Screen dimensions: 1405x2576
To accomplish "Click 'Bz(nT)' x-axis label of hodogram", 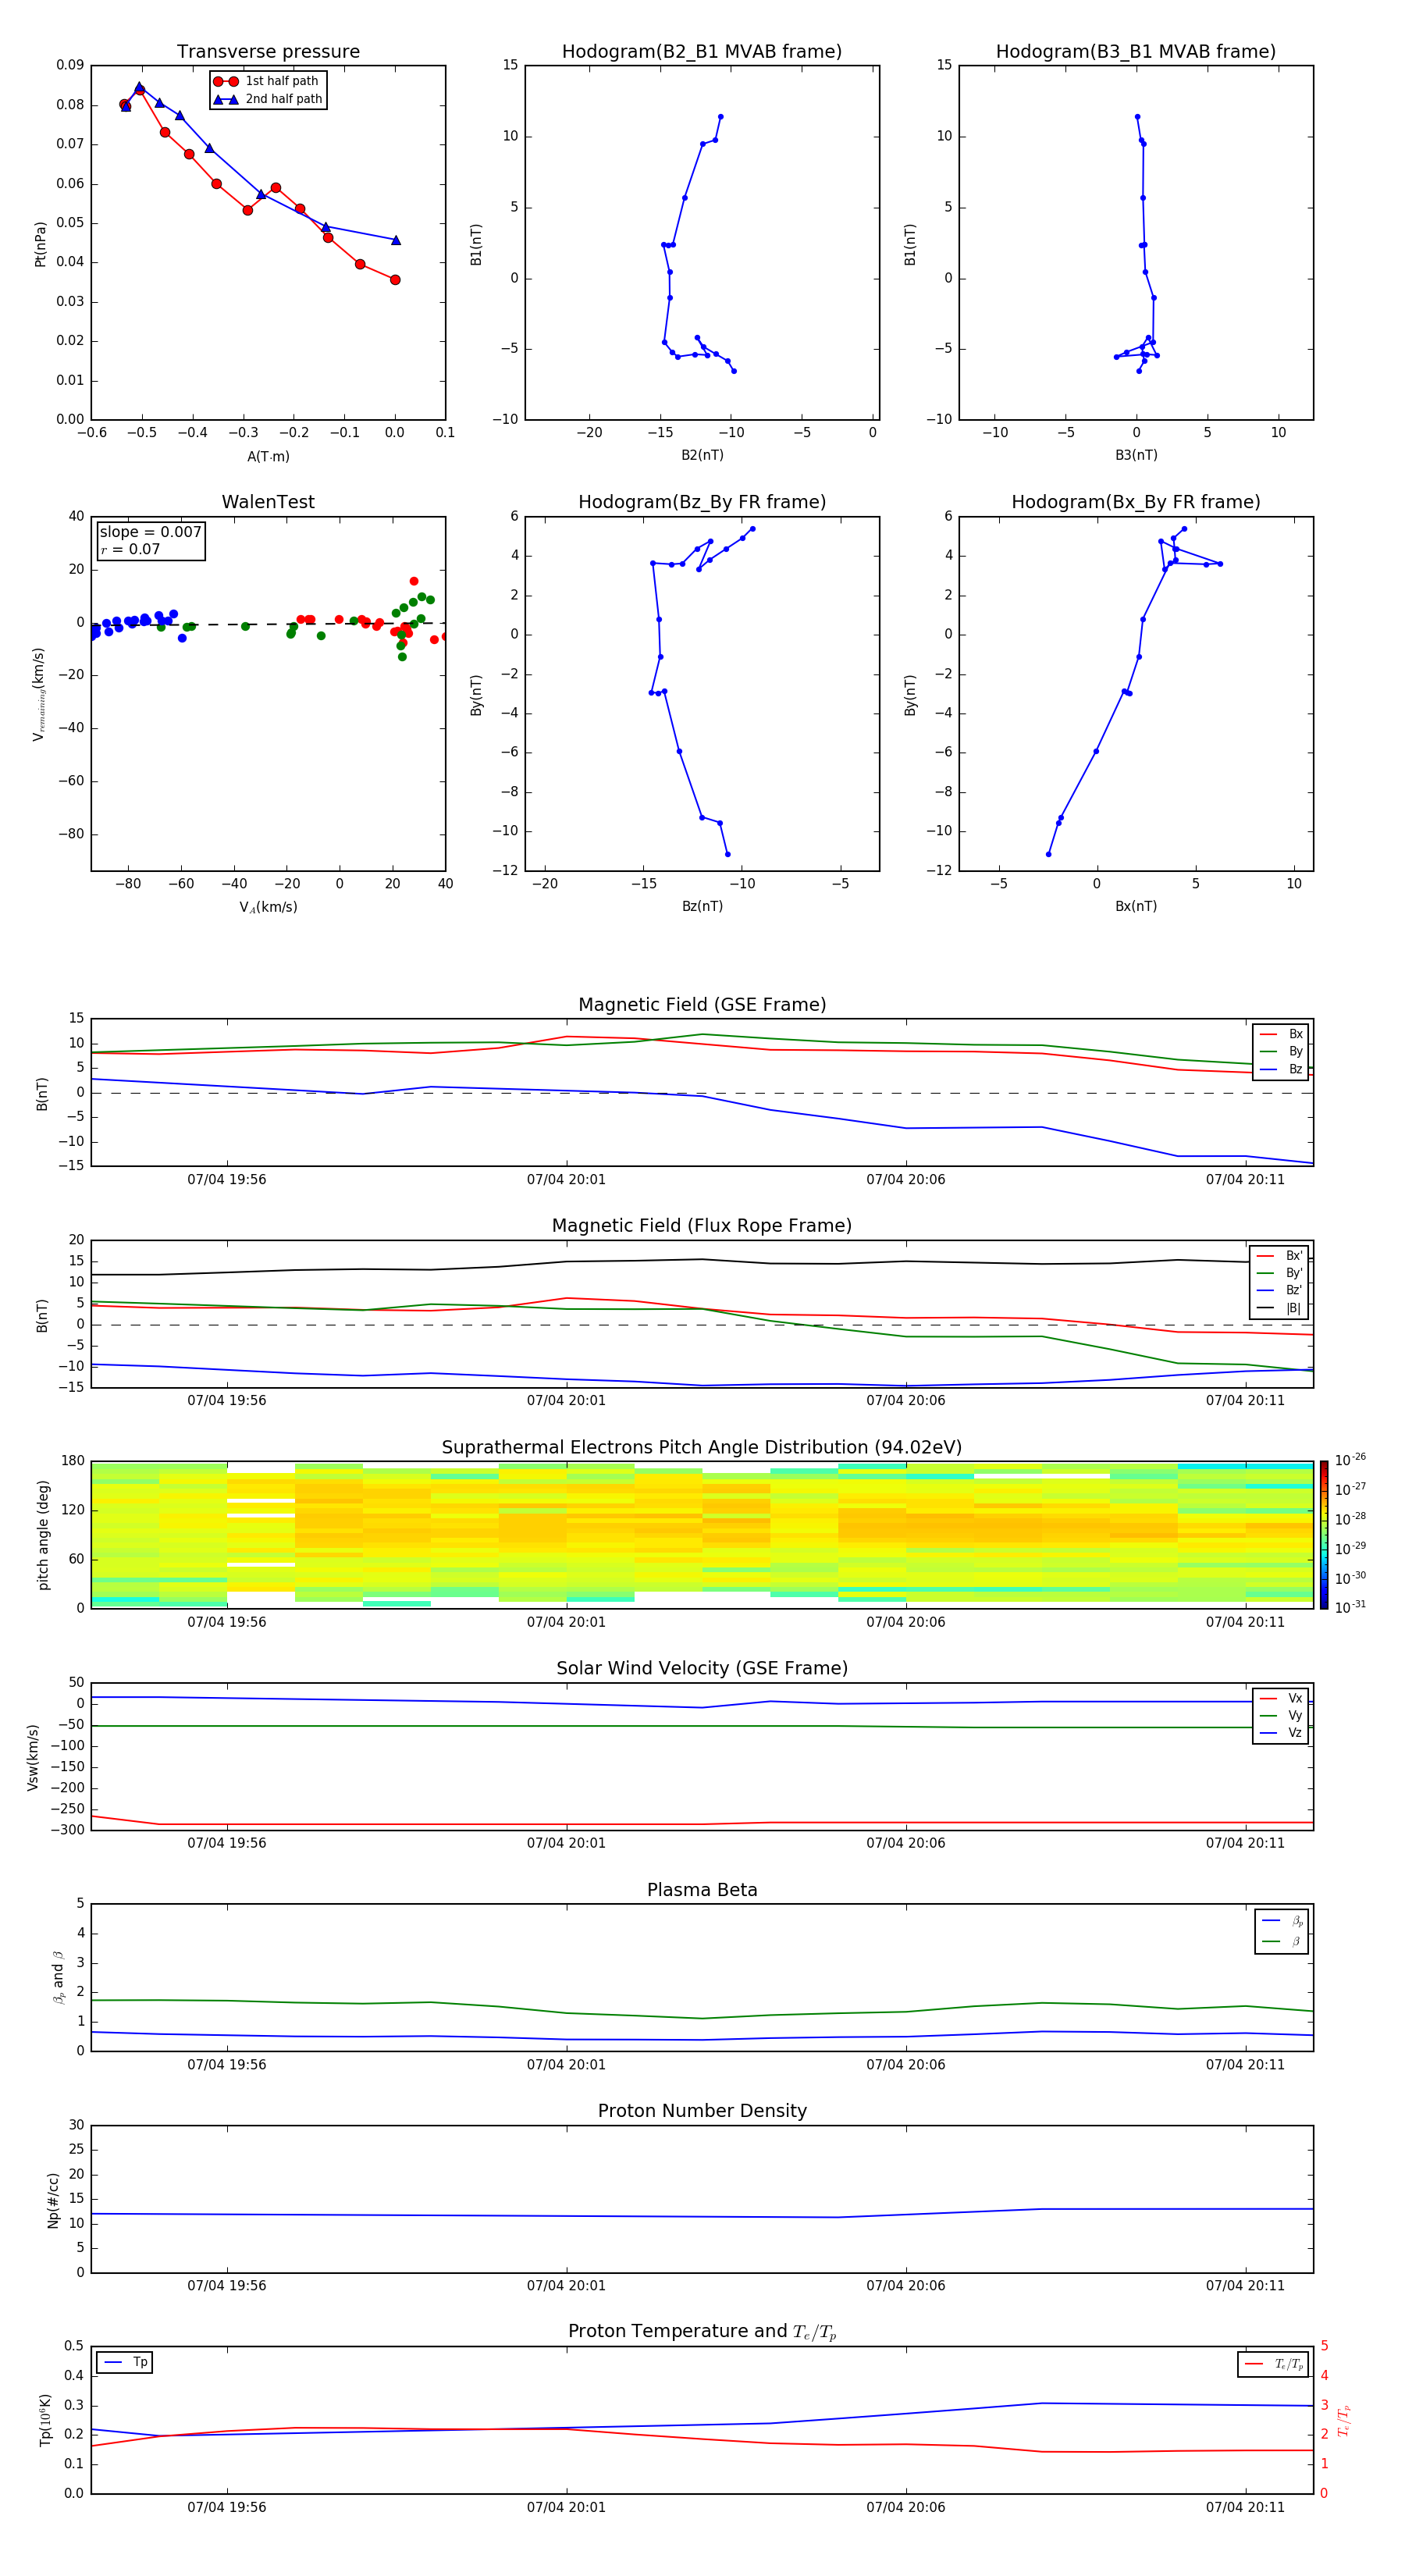I will click(x=702, y=907).
